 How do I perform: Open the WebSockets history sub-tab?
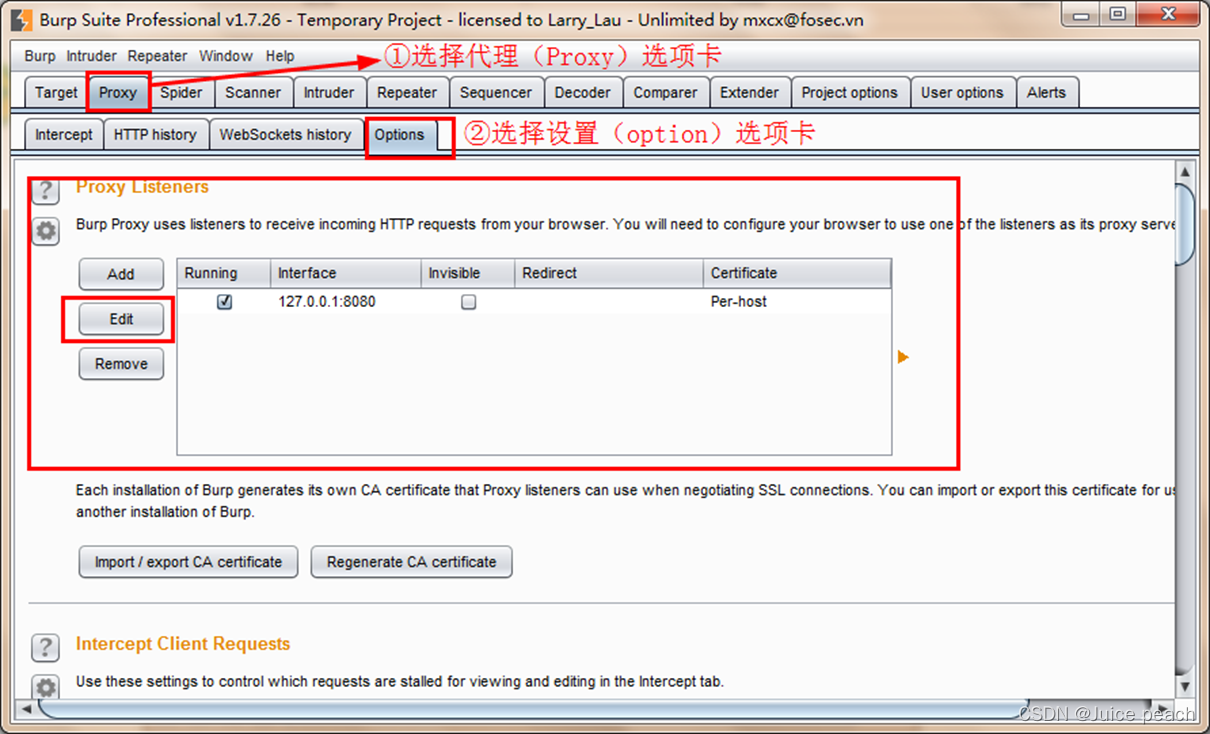click(285, 134)
